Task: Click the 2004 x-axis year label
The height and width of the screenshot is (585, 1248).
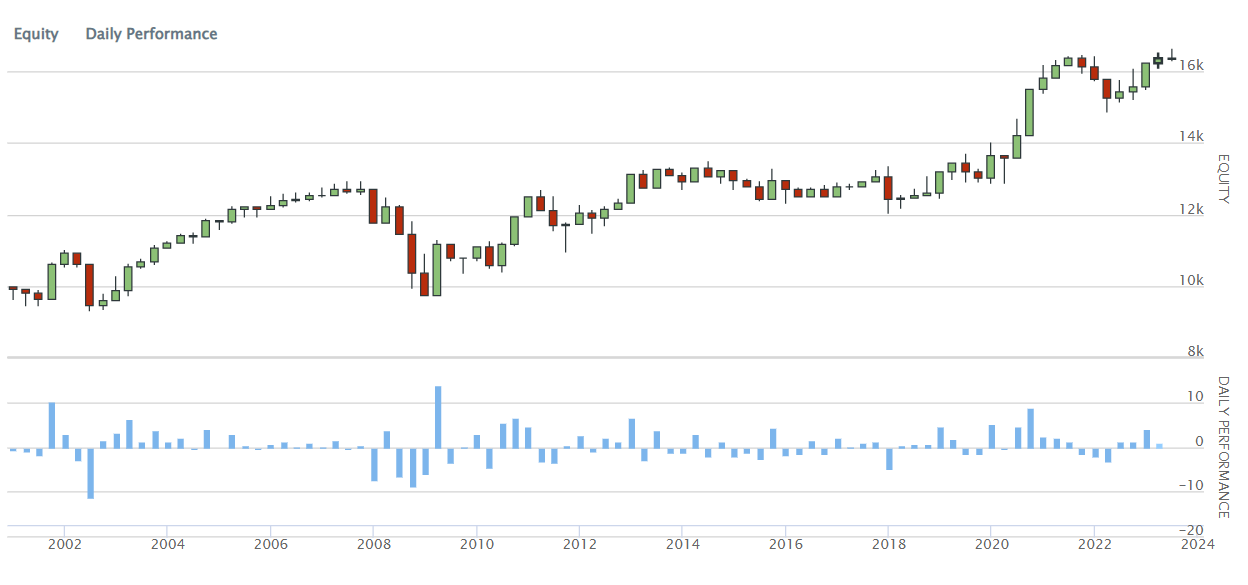Action: 168,545
